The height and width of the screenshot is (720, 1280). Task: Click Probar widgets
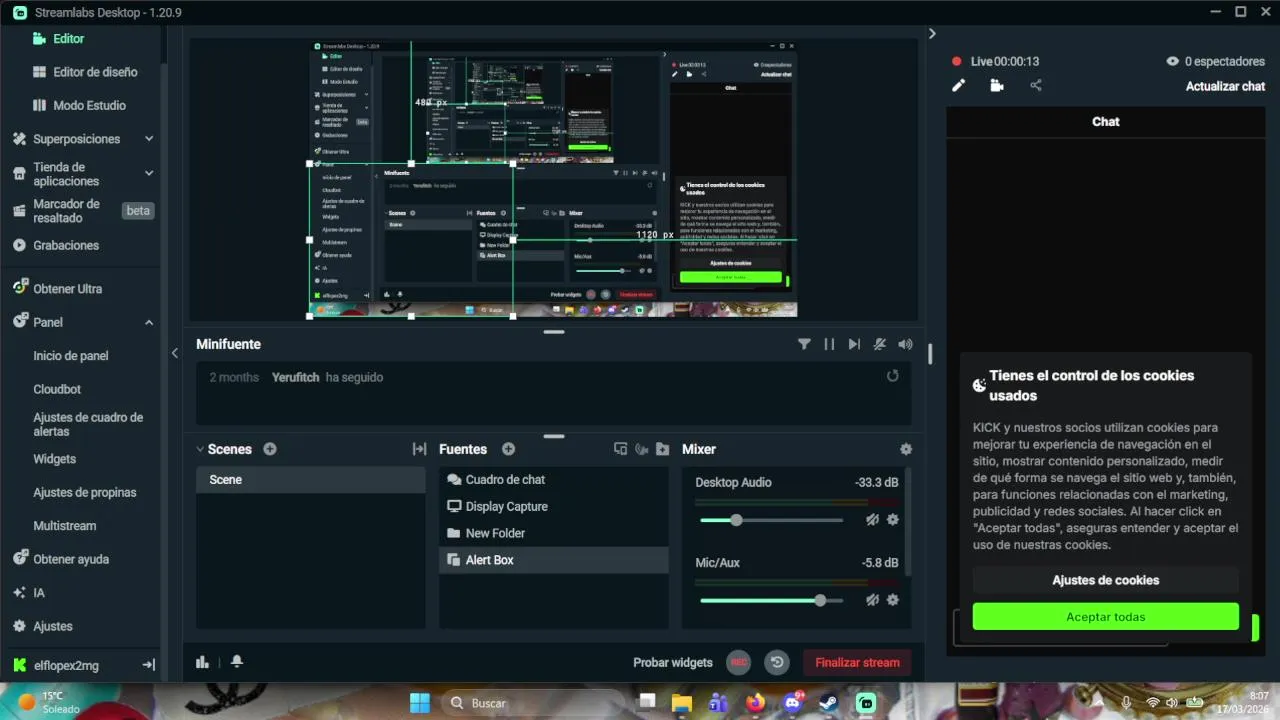(673, 662)
